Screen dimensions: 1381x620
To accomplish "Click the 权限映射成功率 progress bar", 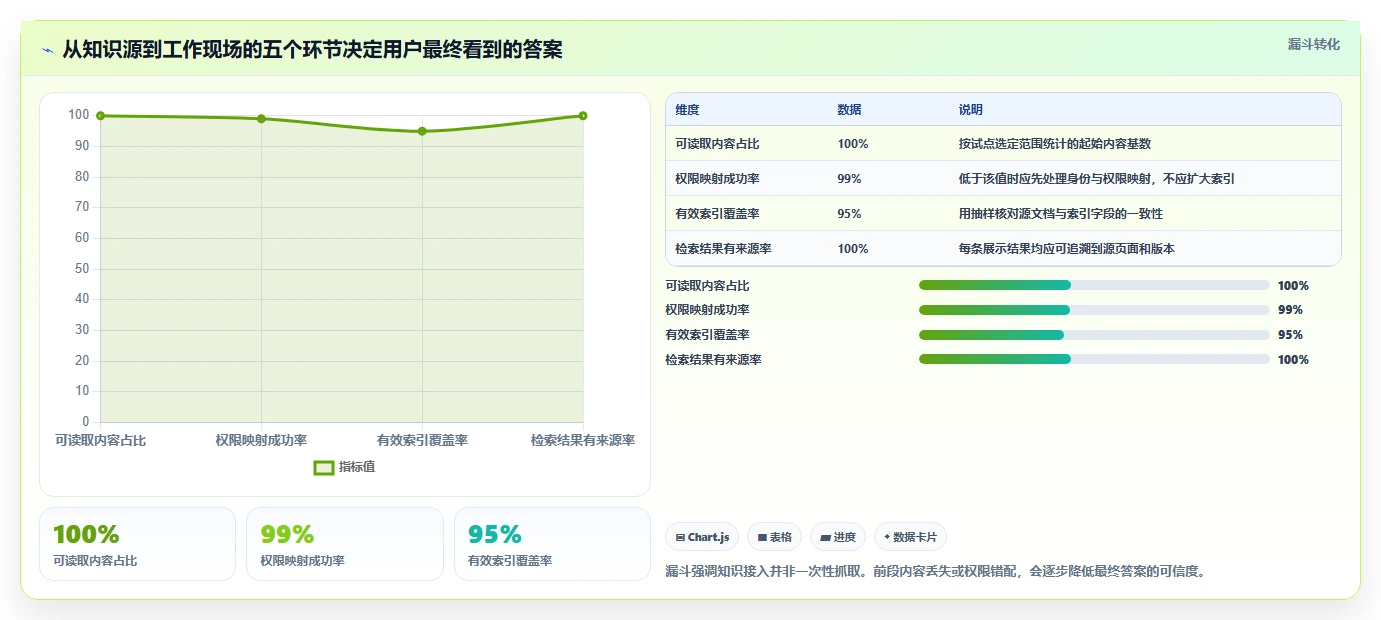I will click(x=1094, y=310).
